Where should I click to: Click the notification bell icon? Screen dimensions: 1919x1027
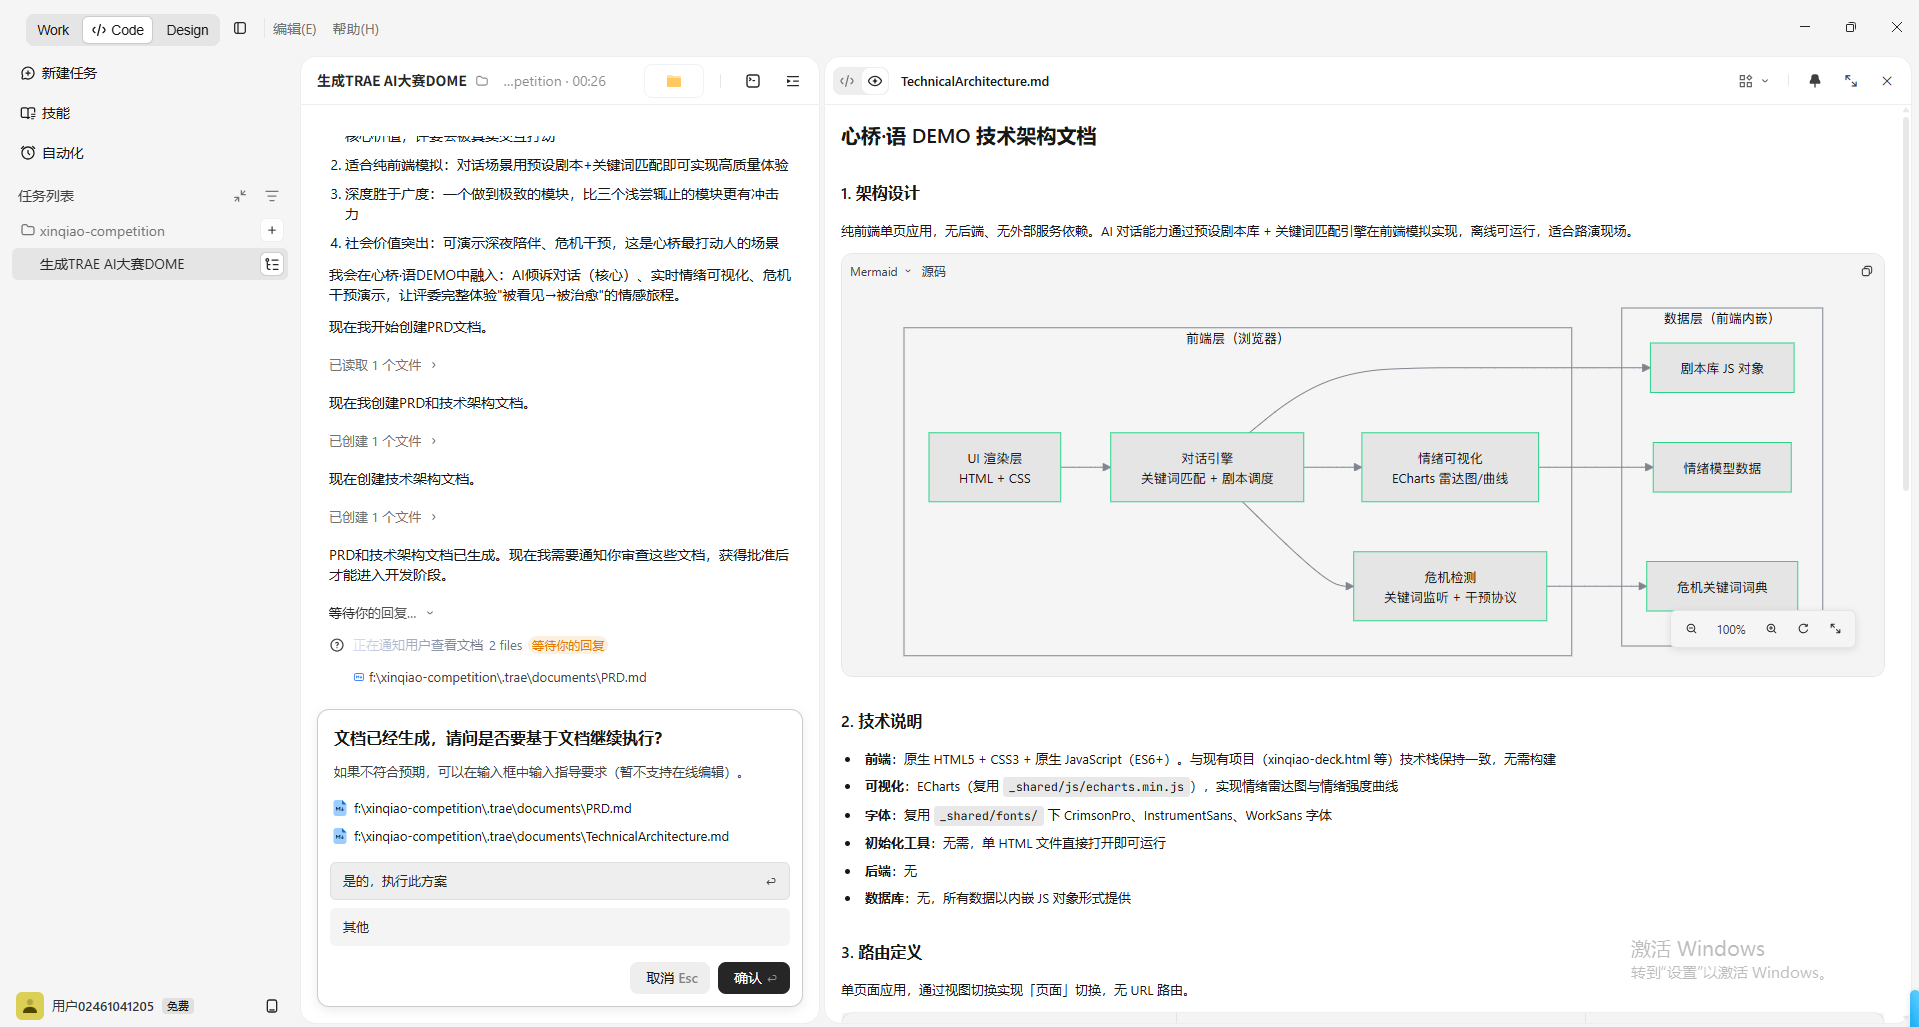pos(1815,81)
